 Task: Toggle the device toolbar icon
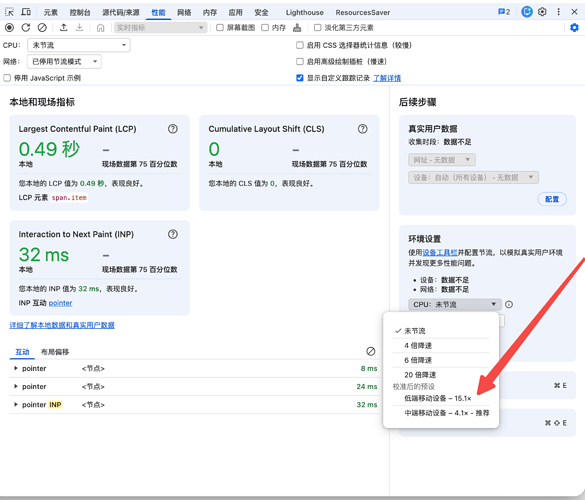coord(26,12)
